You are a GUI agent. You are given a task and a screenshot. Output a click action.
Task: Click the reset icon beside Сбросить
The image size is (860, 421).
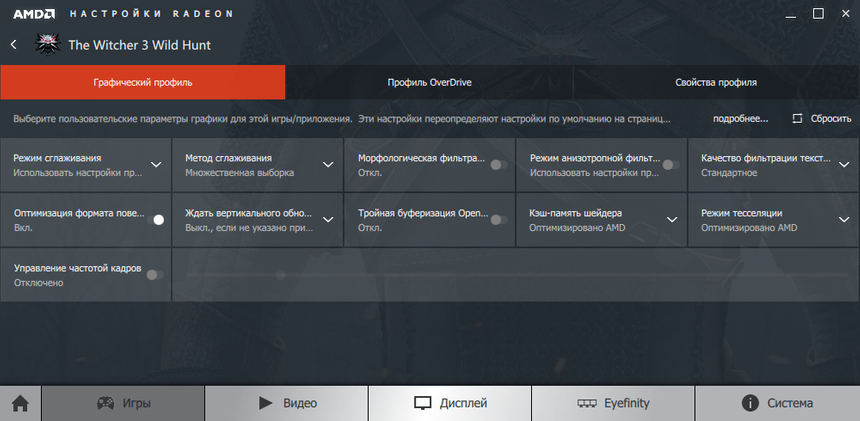(797, 118)
